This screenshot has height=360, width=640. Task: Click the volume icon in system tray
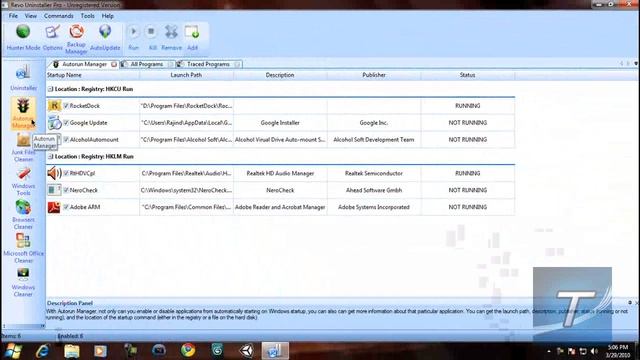[x=594, y=351]
